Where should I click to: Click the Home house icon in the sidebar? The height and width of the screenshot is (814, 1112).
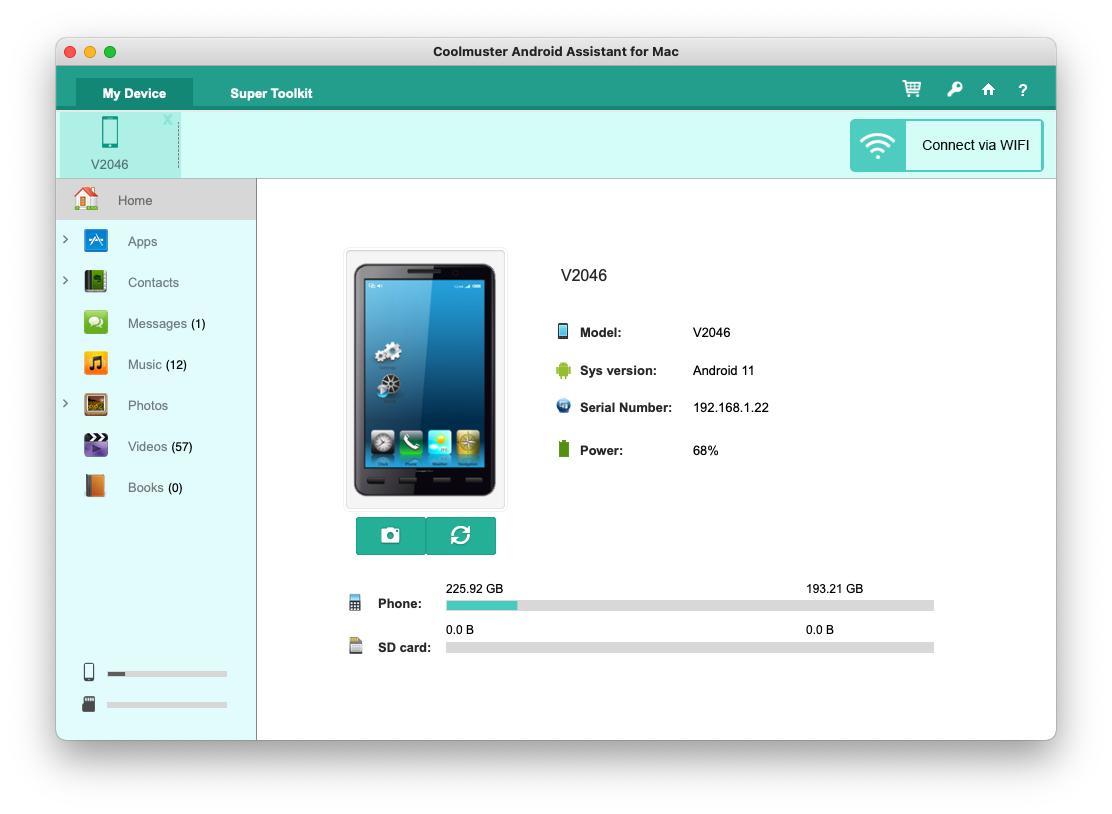87,199
